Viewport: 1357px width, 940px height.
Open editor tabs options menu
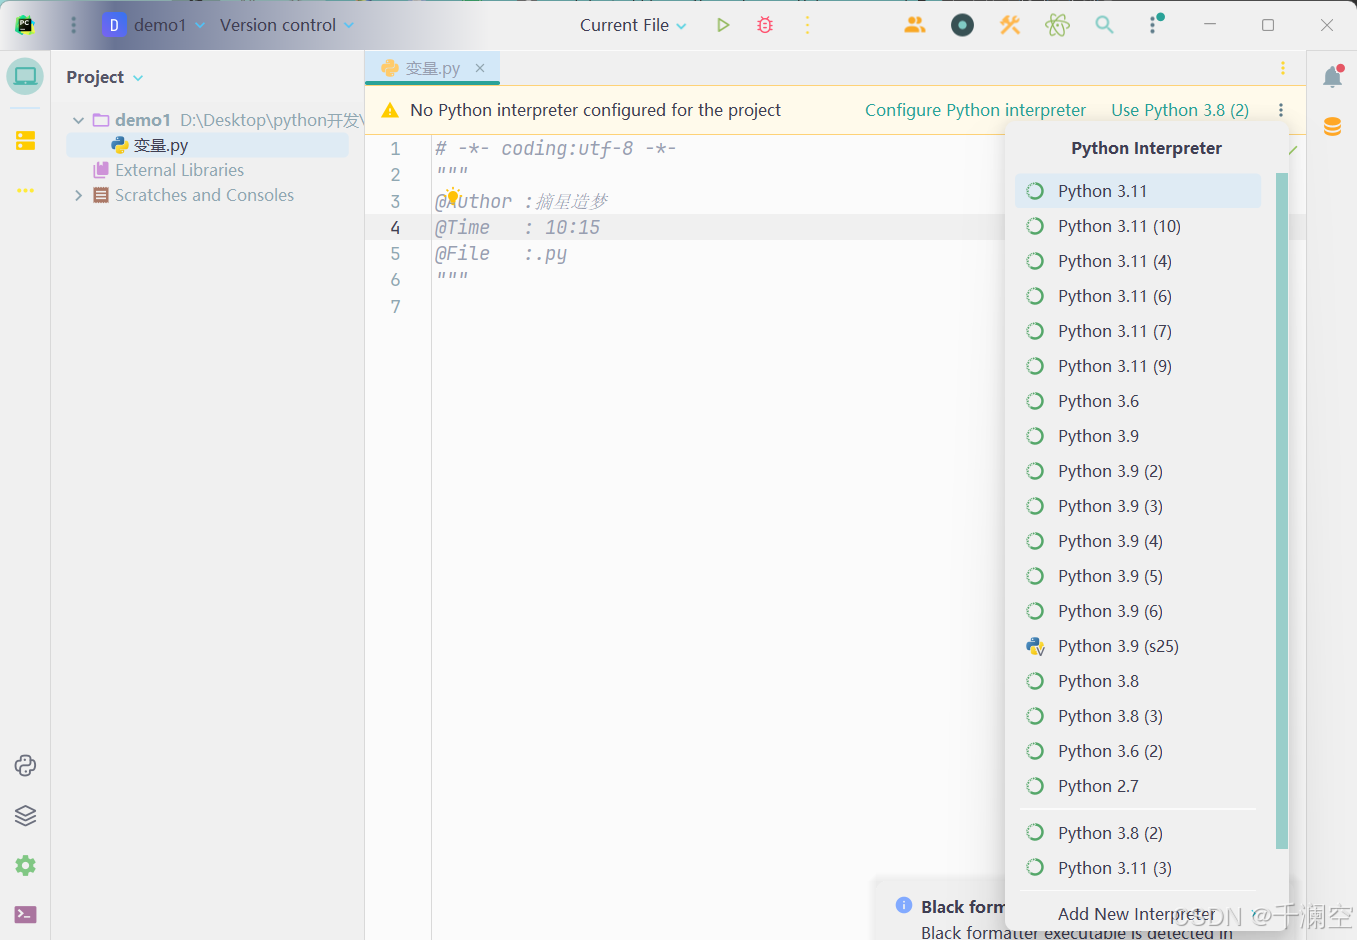pyautogui.click(x=1283, y=68)
